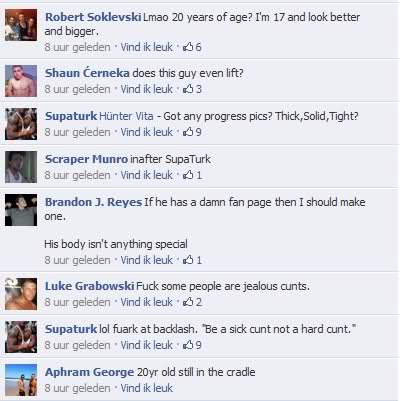The image size is (401, 401).
Task: Click Vind ik leuk under Shaun Ćerneka's comment
Action: [x=147, y=89]
